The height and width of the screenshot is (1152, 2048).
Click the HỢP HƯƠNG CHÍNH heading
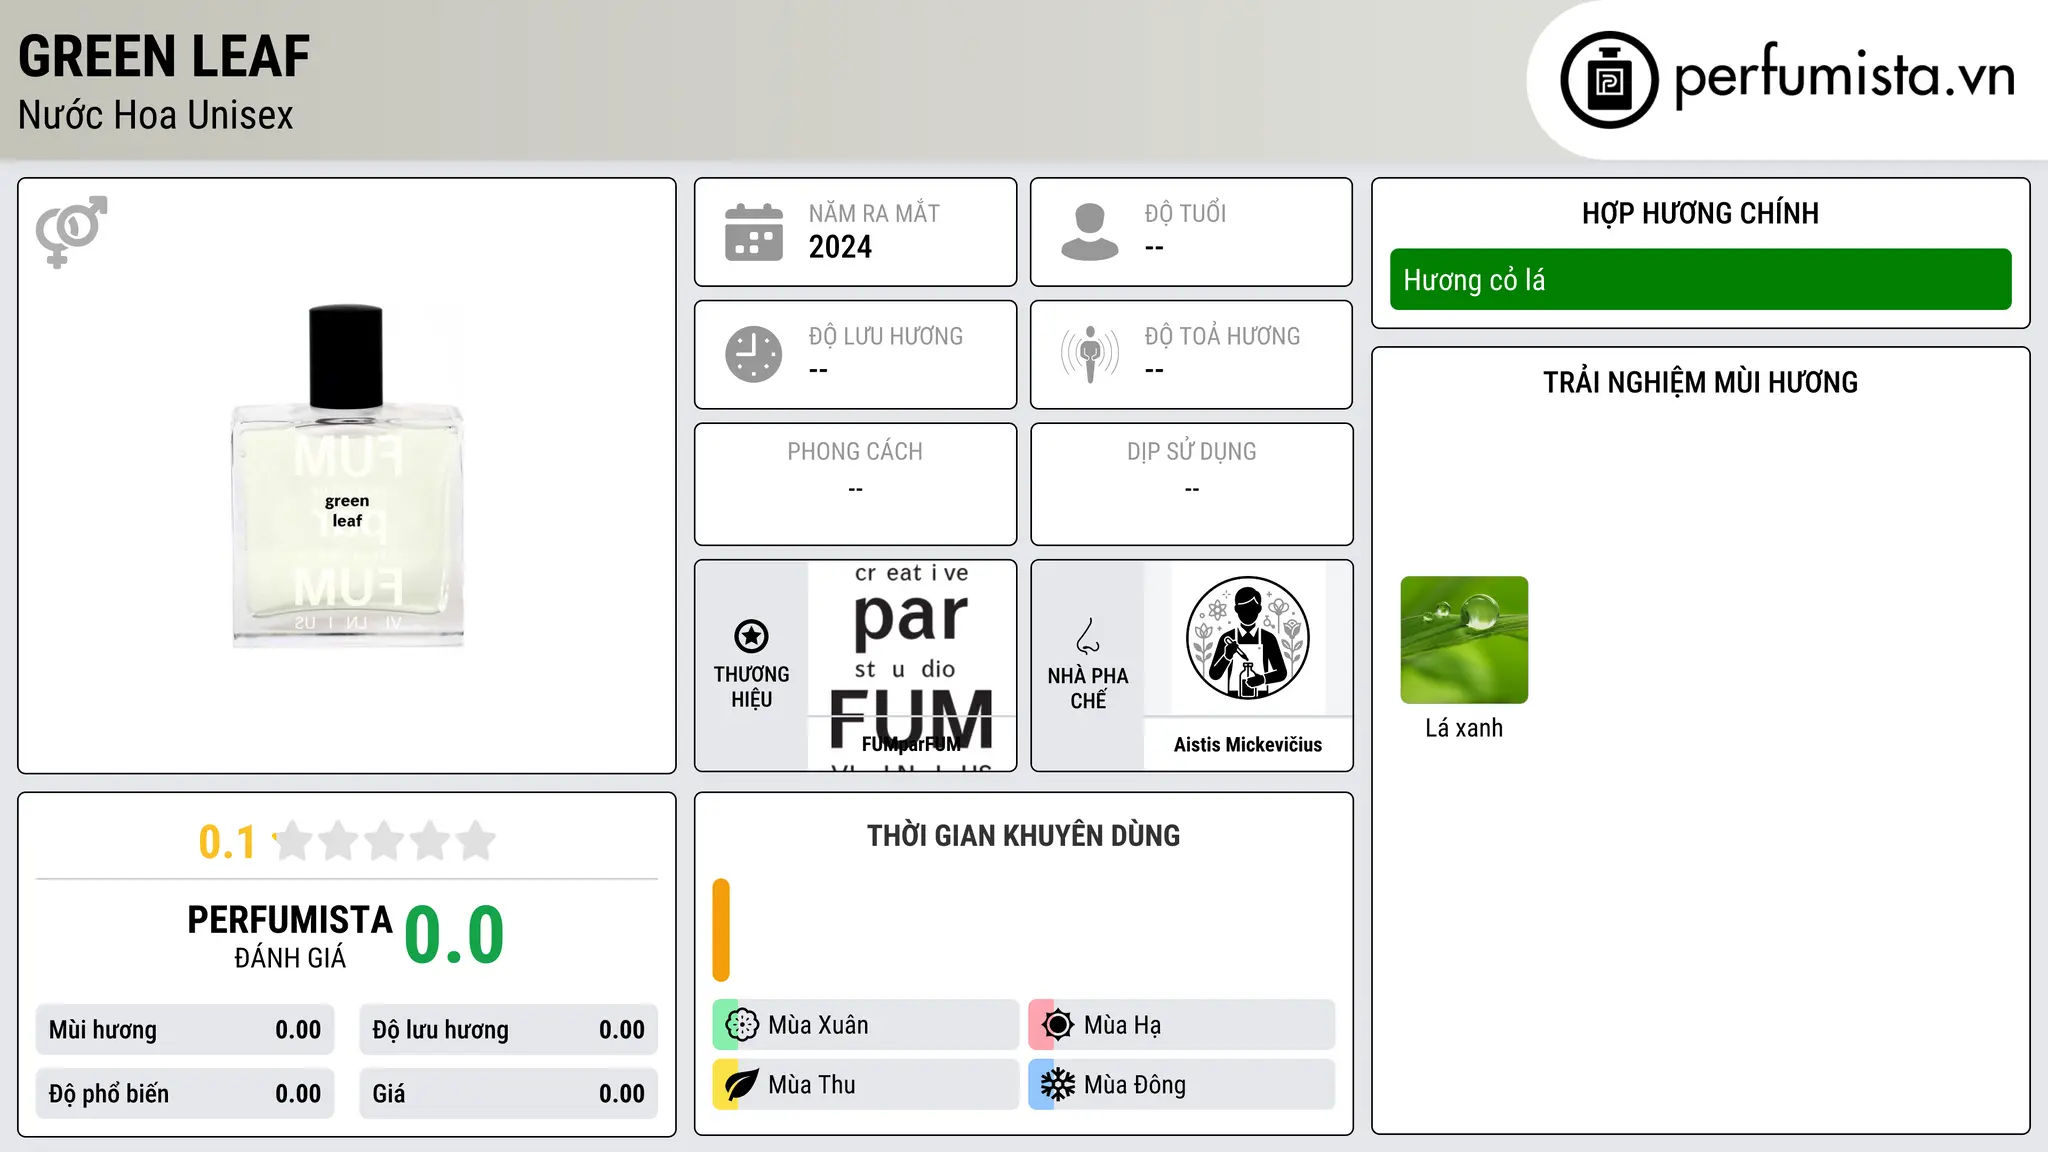pos(1700,213)
